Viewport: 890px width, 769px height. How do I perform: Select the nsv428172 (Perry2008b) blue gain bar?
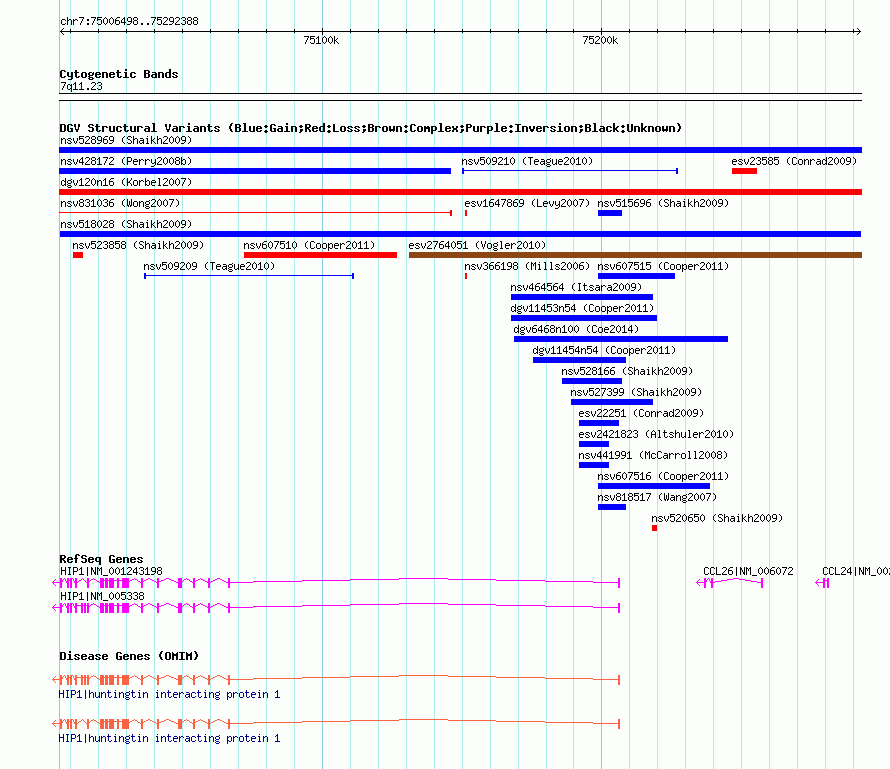click(255, 171)
